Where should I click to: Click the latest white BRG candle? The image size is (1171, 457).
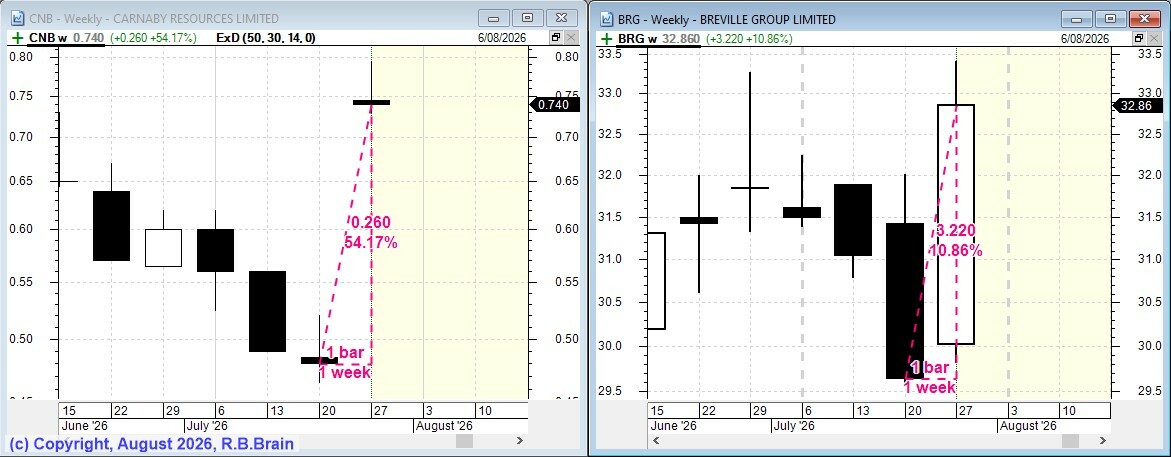(x=956, y=224)
